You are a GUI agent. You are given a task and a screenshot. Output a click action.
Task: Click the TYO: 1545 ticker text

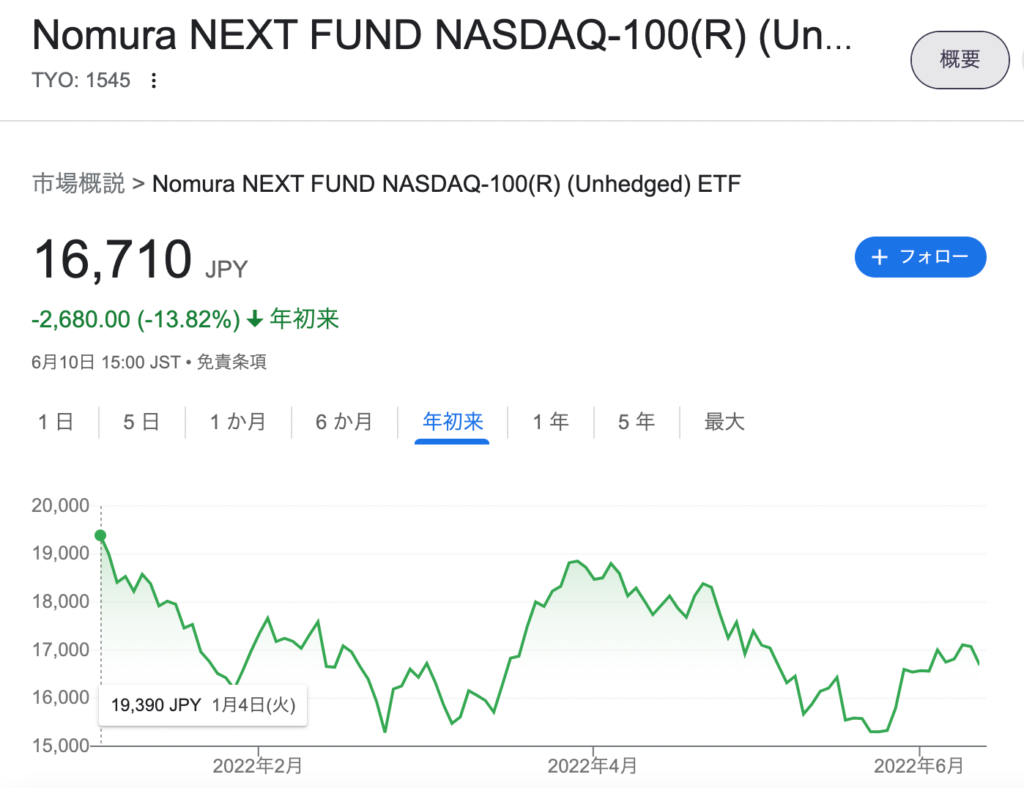coord(81,80)
